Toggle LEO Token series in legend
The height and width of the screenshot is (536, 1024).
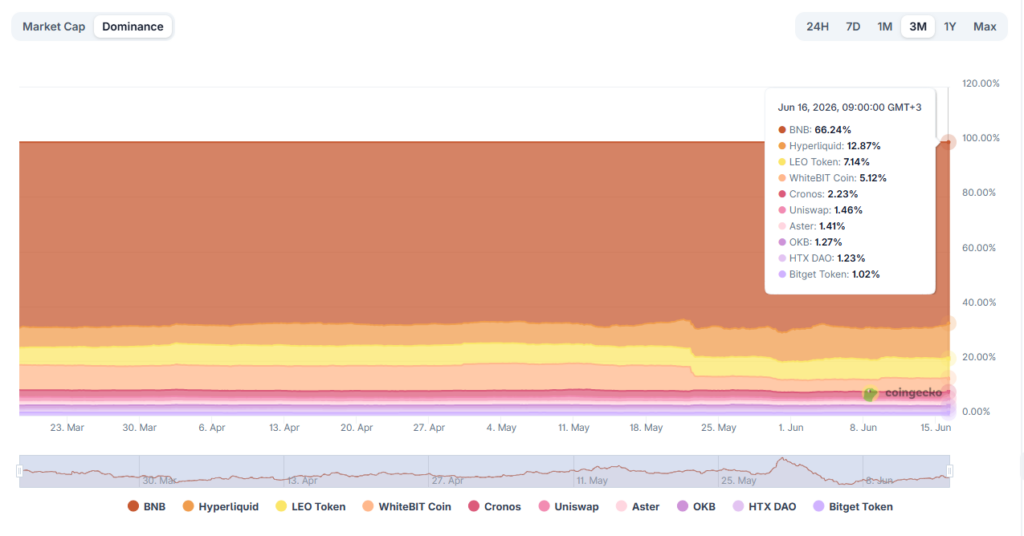310,507
